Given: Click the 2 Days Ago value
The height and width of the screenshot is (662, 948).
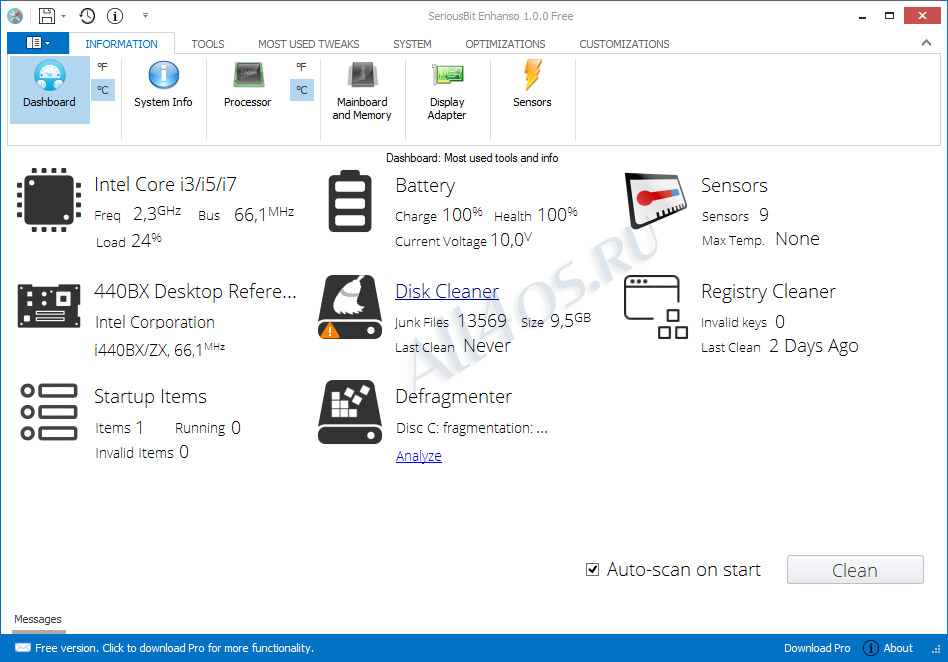Looking at the screenshot, I should [x=814, y=346].
